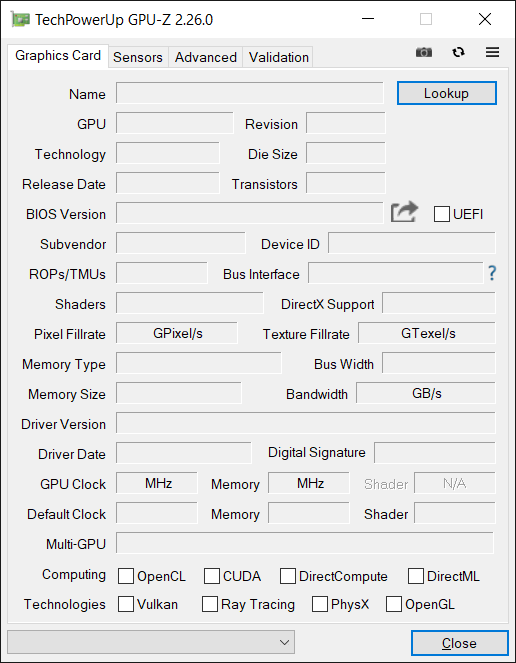Select the Validation tab
Viewport: 516px width, 663px height.
[278, 57]
